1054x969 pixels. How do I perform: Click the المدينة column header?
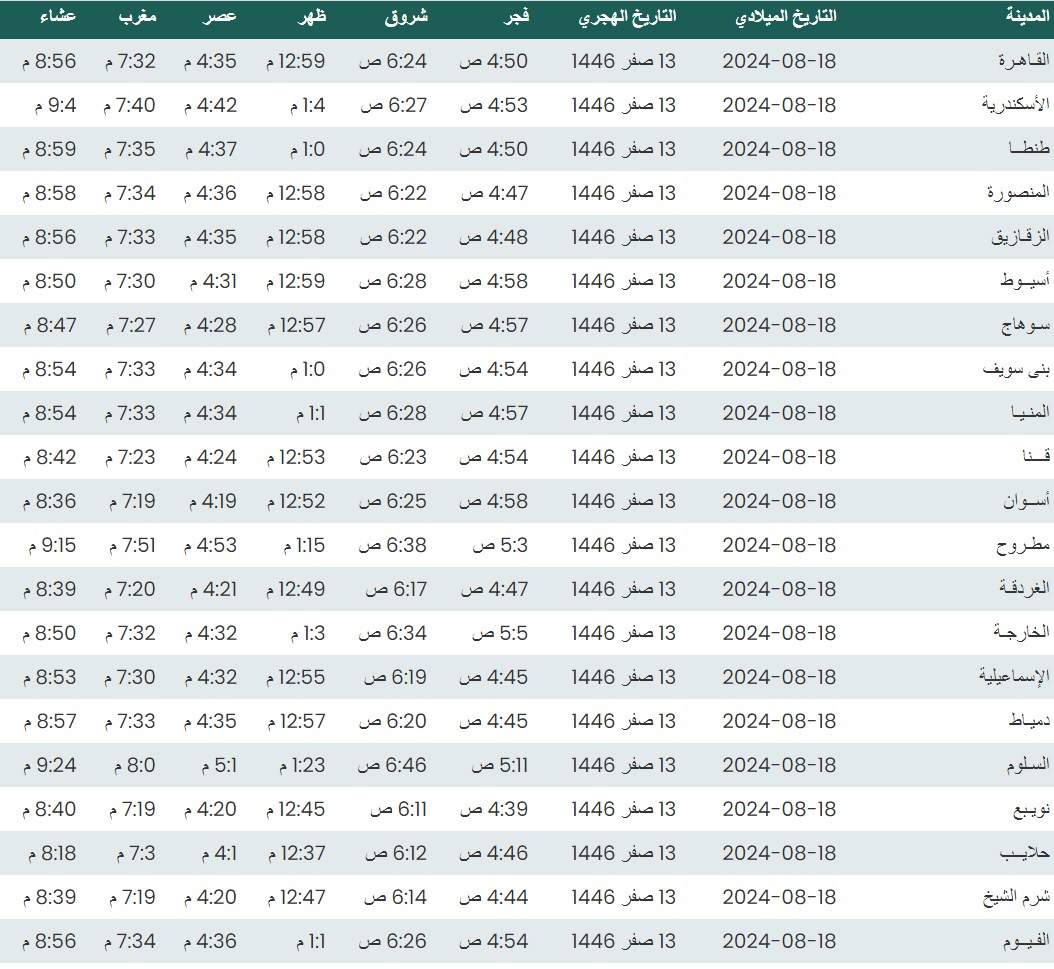point(1027,17)
